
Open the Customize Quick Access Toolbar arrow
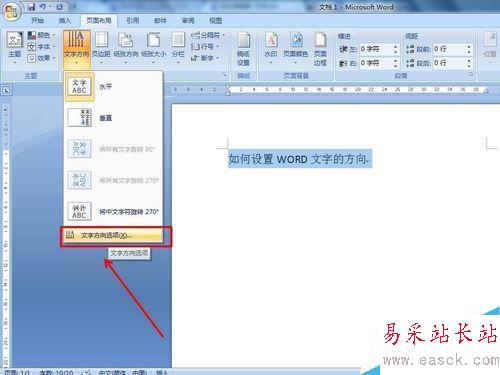click(x=75, y=6)
